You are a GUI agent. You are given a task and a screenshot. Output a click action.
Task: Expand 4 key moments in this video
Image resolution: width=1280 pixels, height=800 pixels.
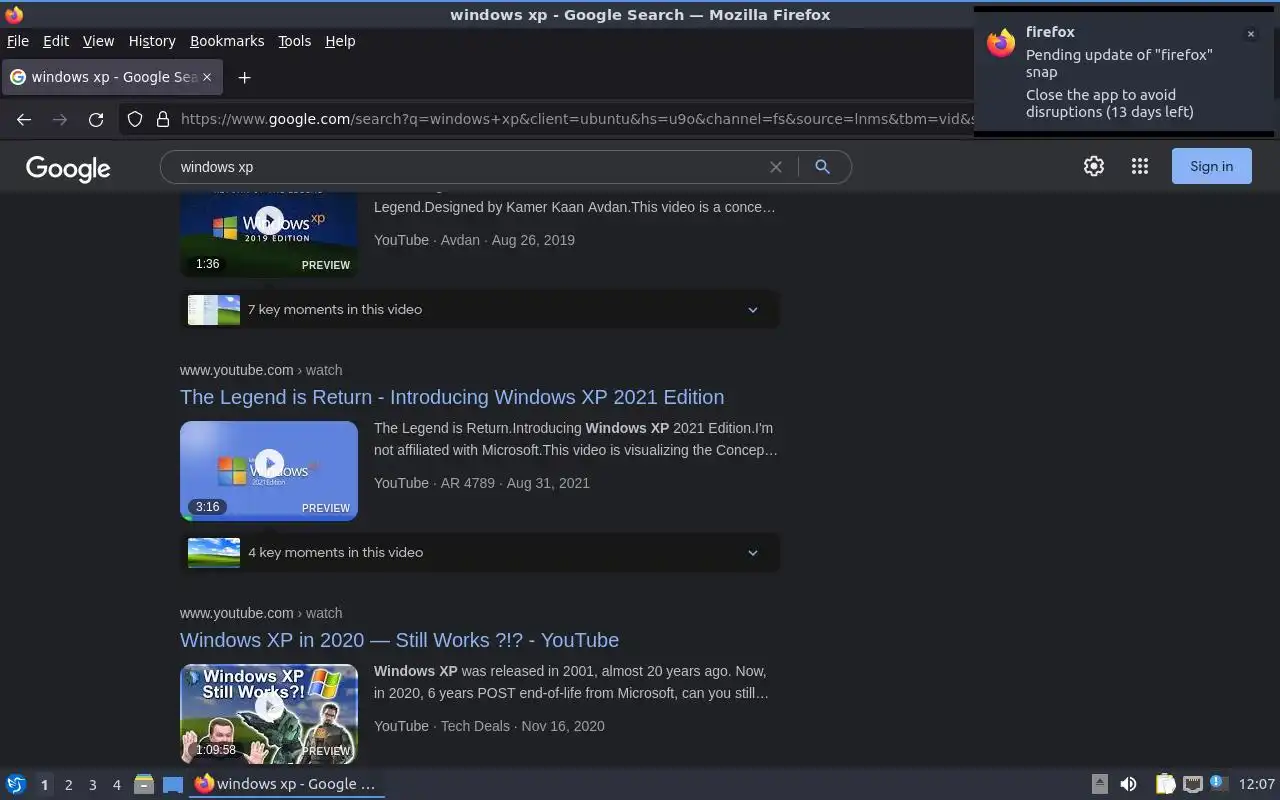click(479, 552)
